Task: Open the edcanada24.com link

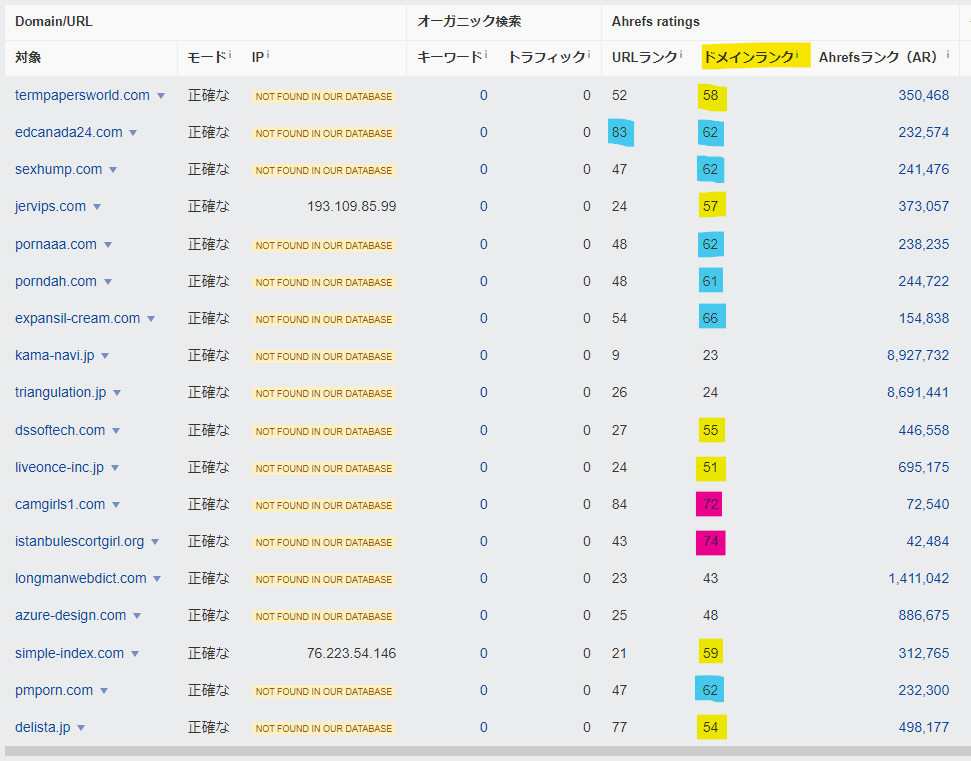Action: (69, 133)
